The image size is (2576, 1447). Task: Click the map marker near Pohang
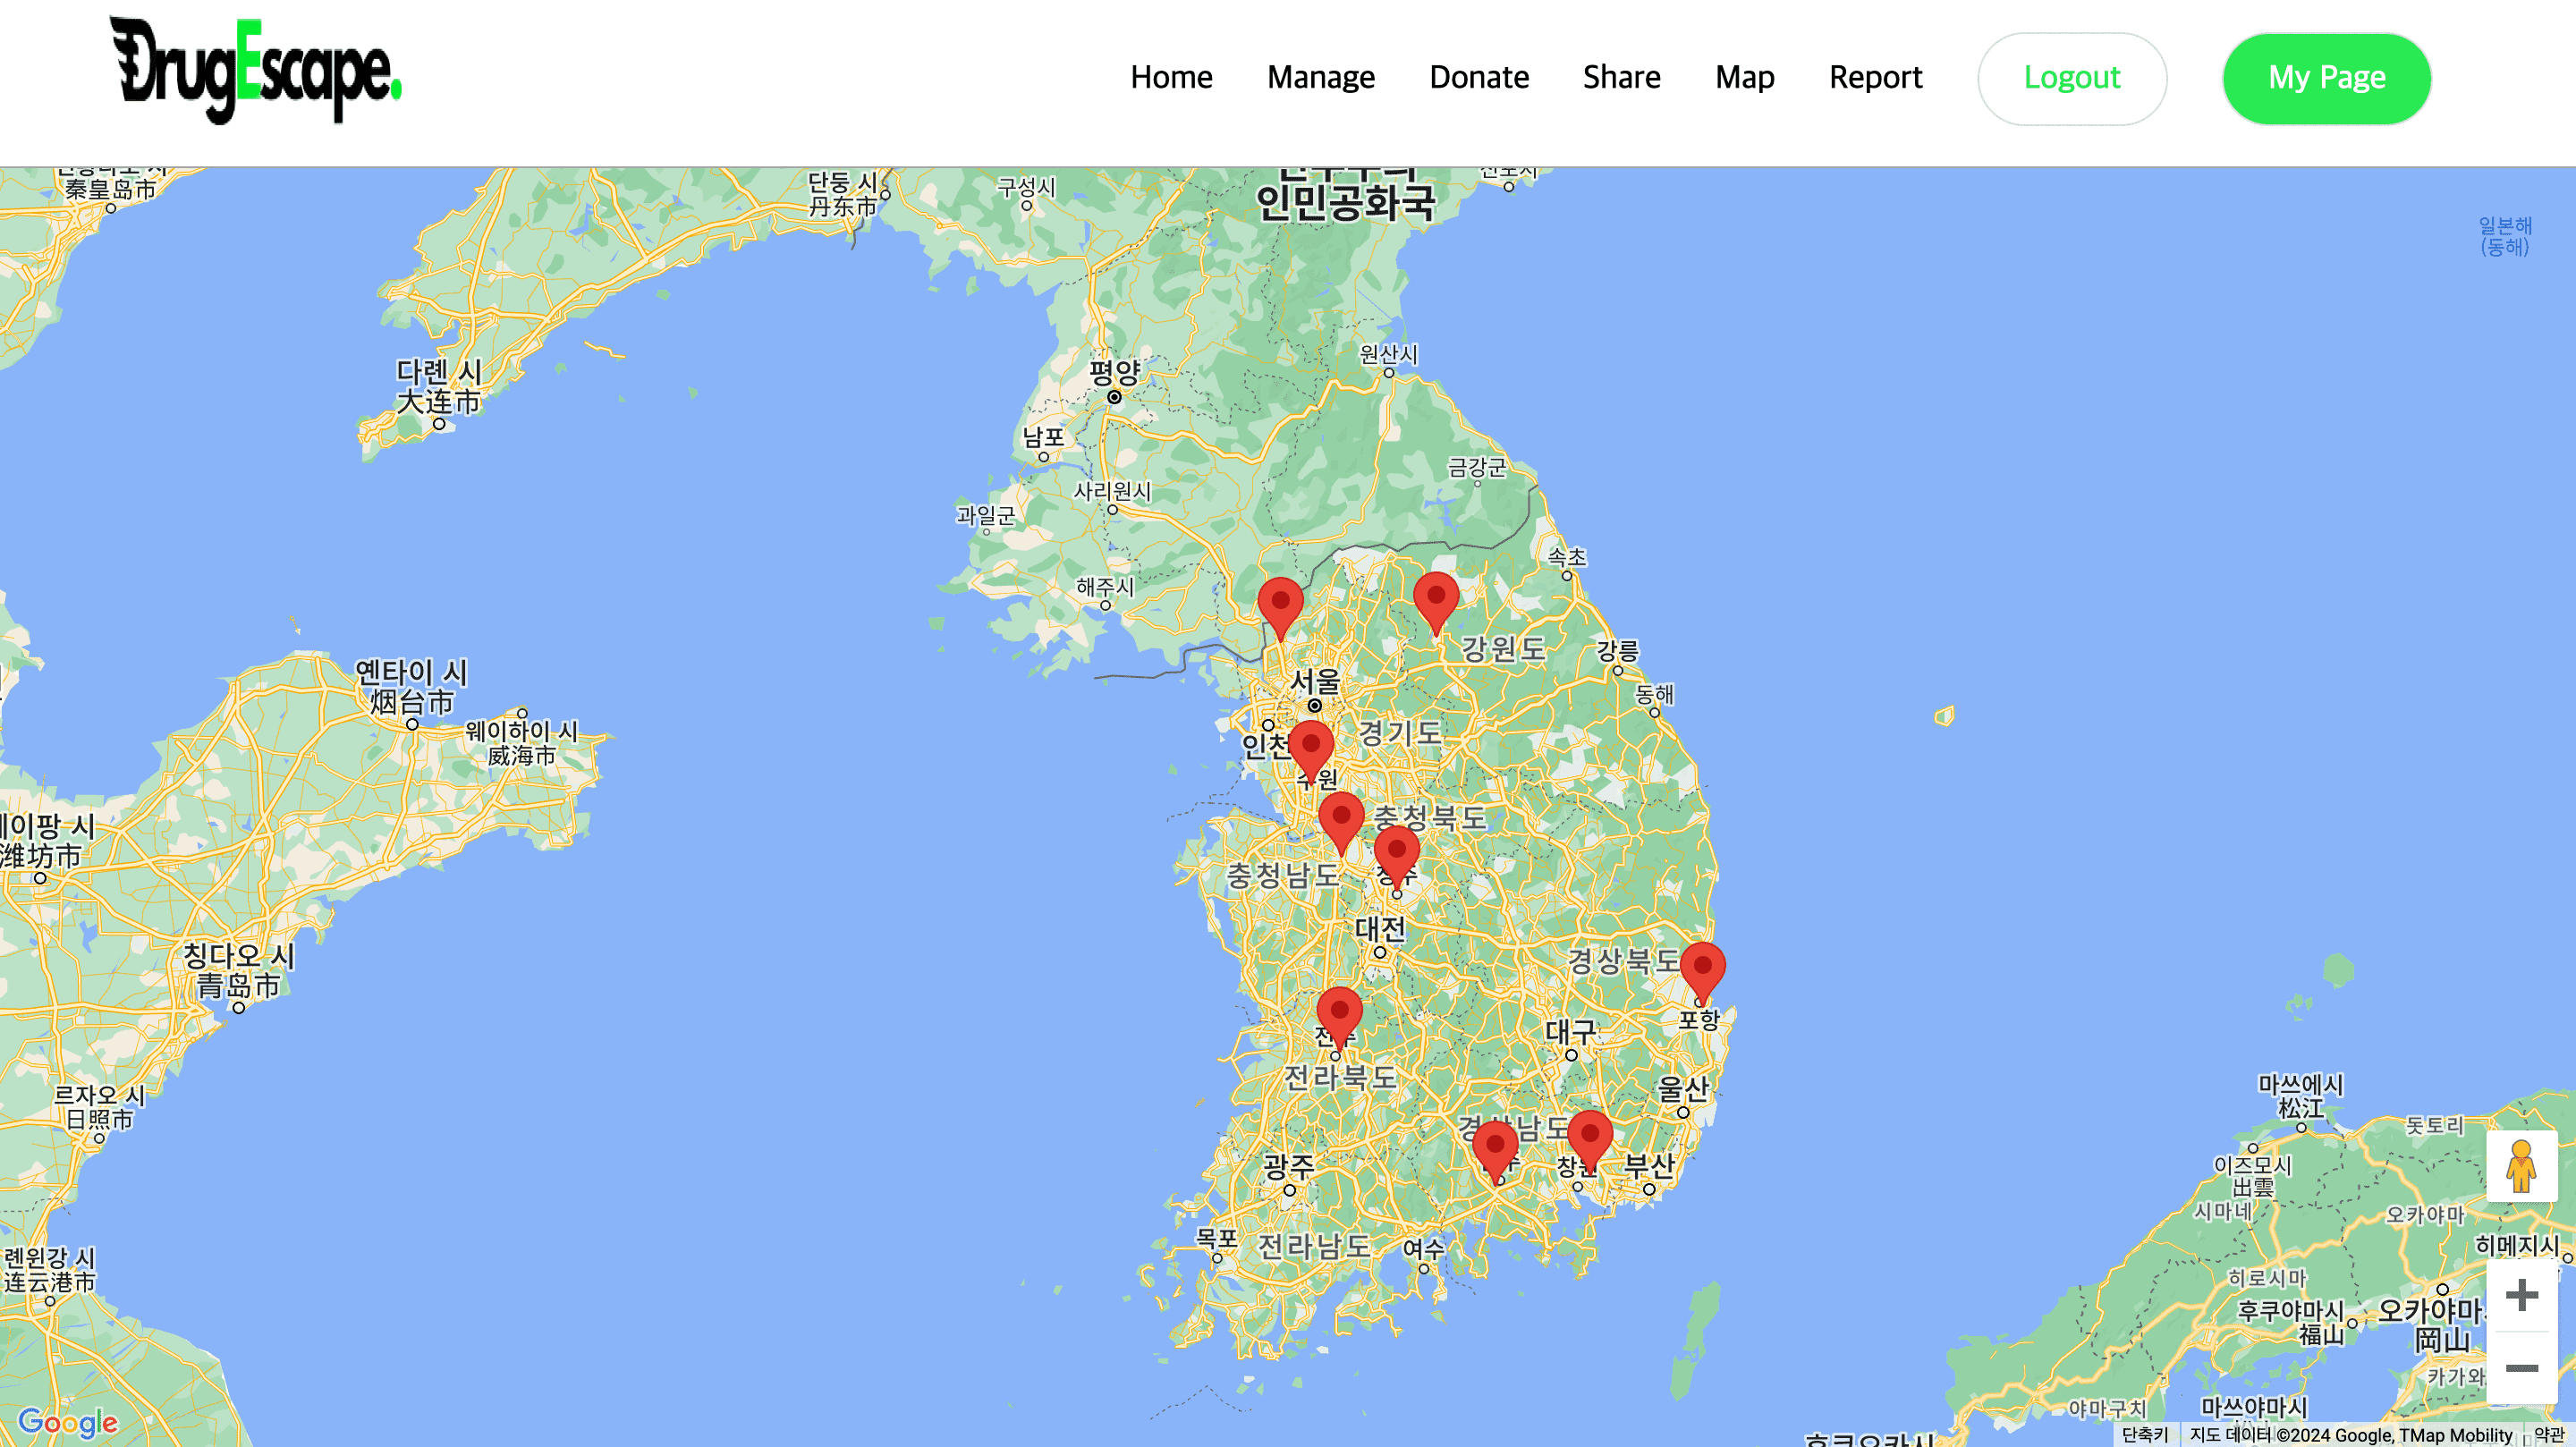point(1702,972)
